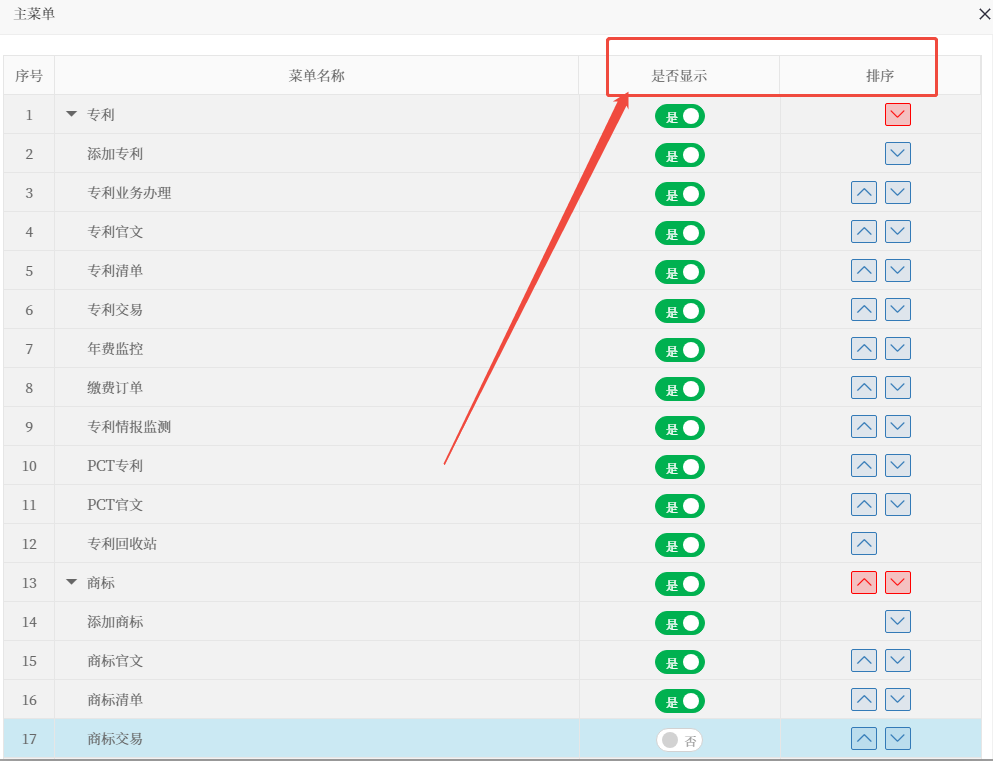The height and width of the screenshot is (761, 993).
Task: Toggle off display for 缴费订单
Action: [x=680, y=389]
